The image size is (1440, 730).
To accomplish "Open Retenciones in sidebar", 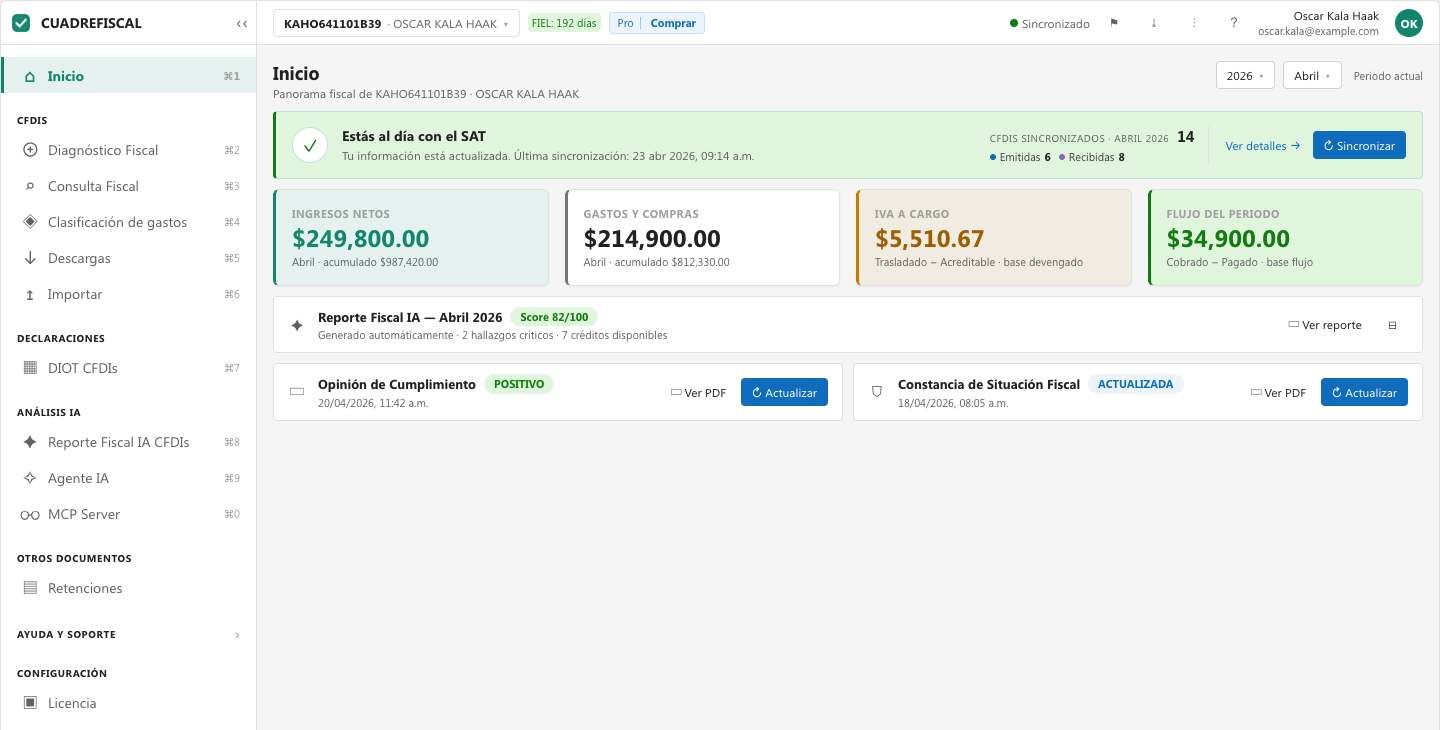I will (128, 588).
